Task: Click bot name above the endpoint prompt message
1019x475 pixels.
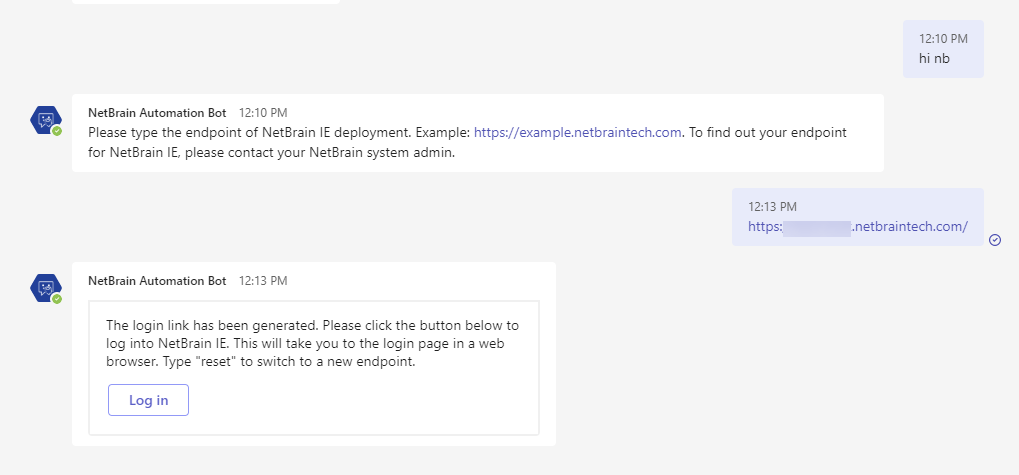Action: click(157, 113)
